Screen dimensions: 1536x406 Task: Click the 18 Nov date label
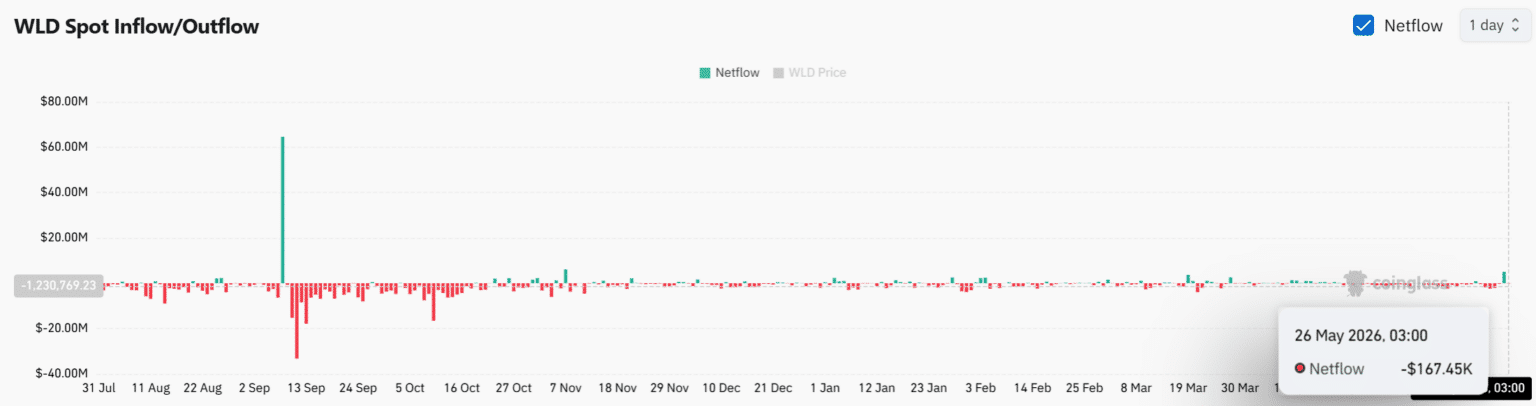(617, 388)
